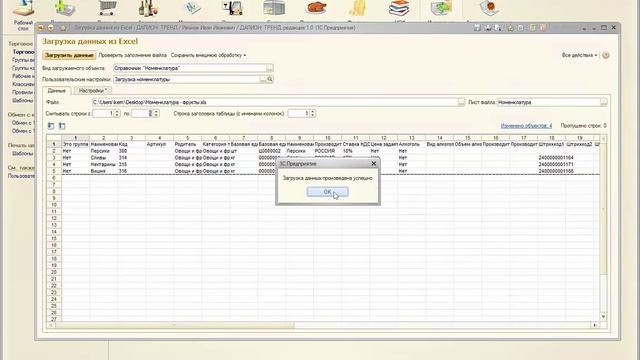This screenshot has width=640, height=360.
Task: Open the Все действия menu
Action: point(579,55)
